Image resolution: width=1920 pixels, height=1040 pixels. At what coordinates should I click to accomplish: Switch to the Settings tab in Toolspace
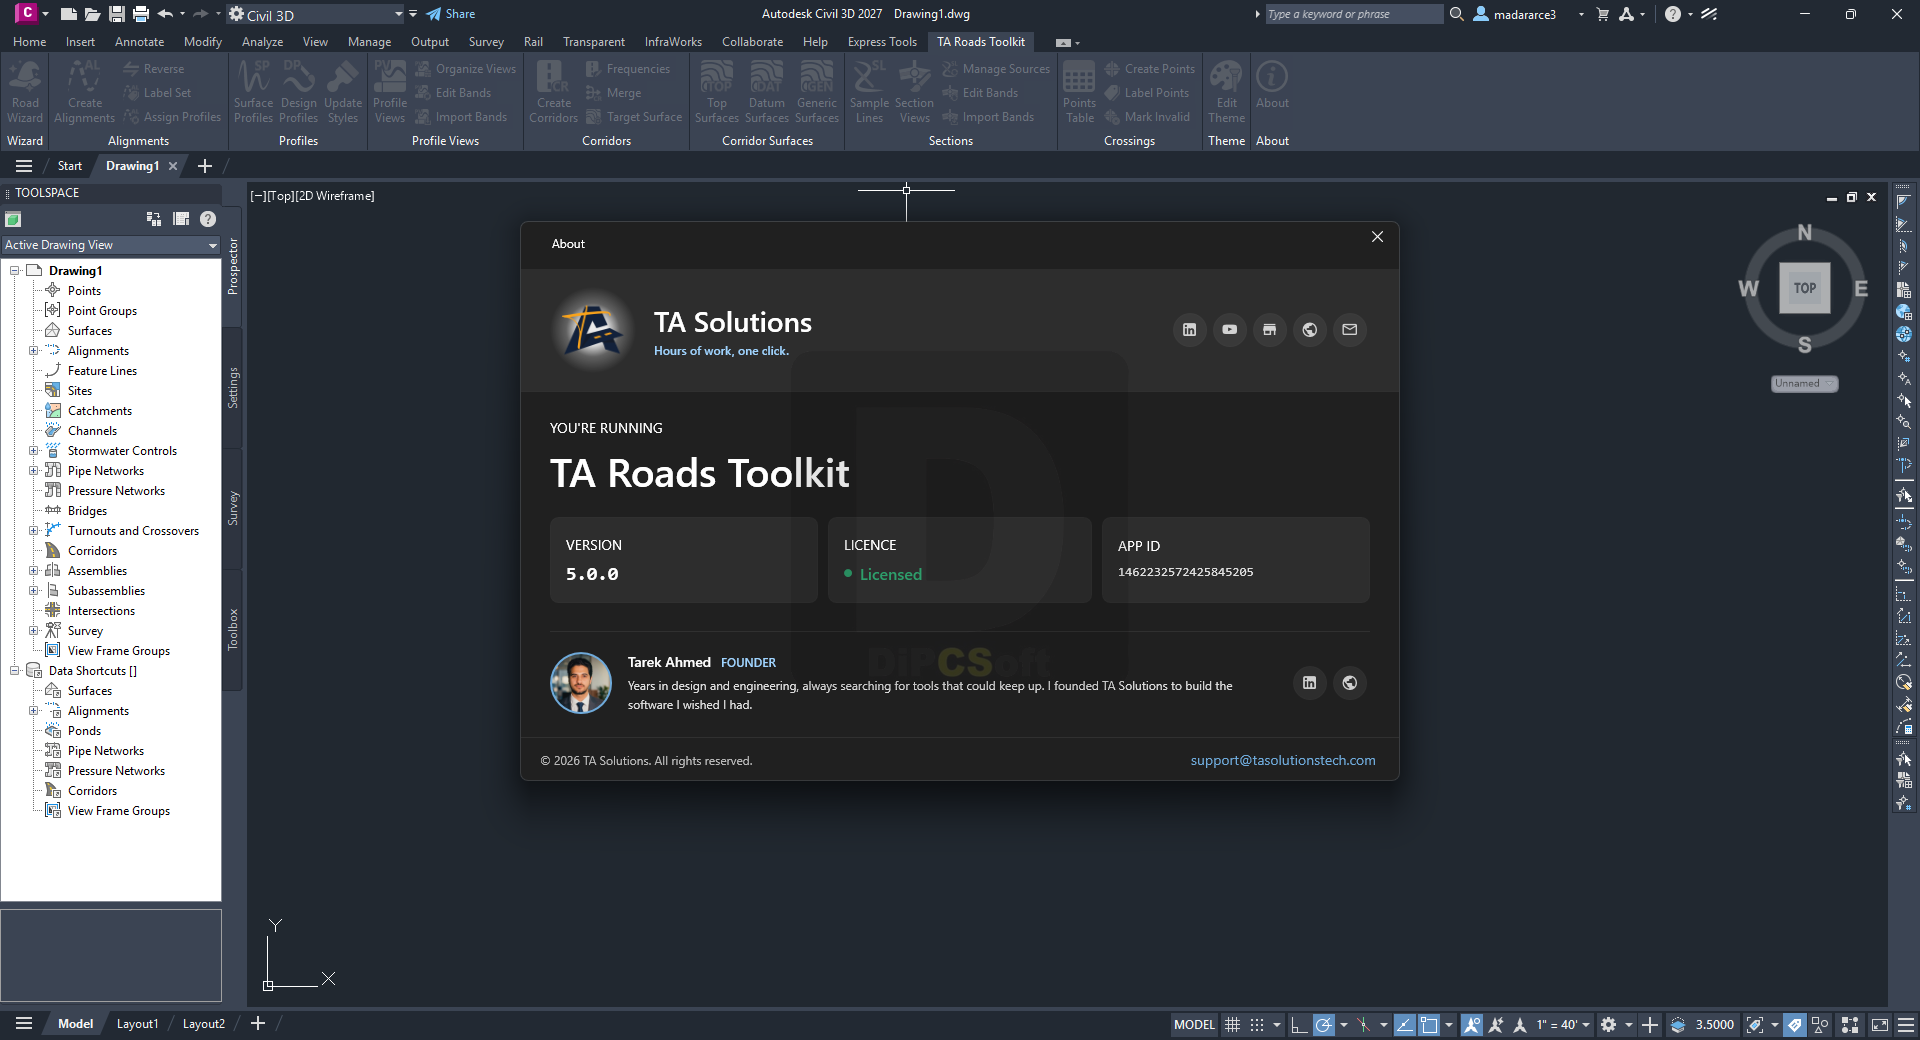click(x=233, y=388)
